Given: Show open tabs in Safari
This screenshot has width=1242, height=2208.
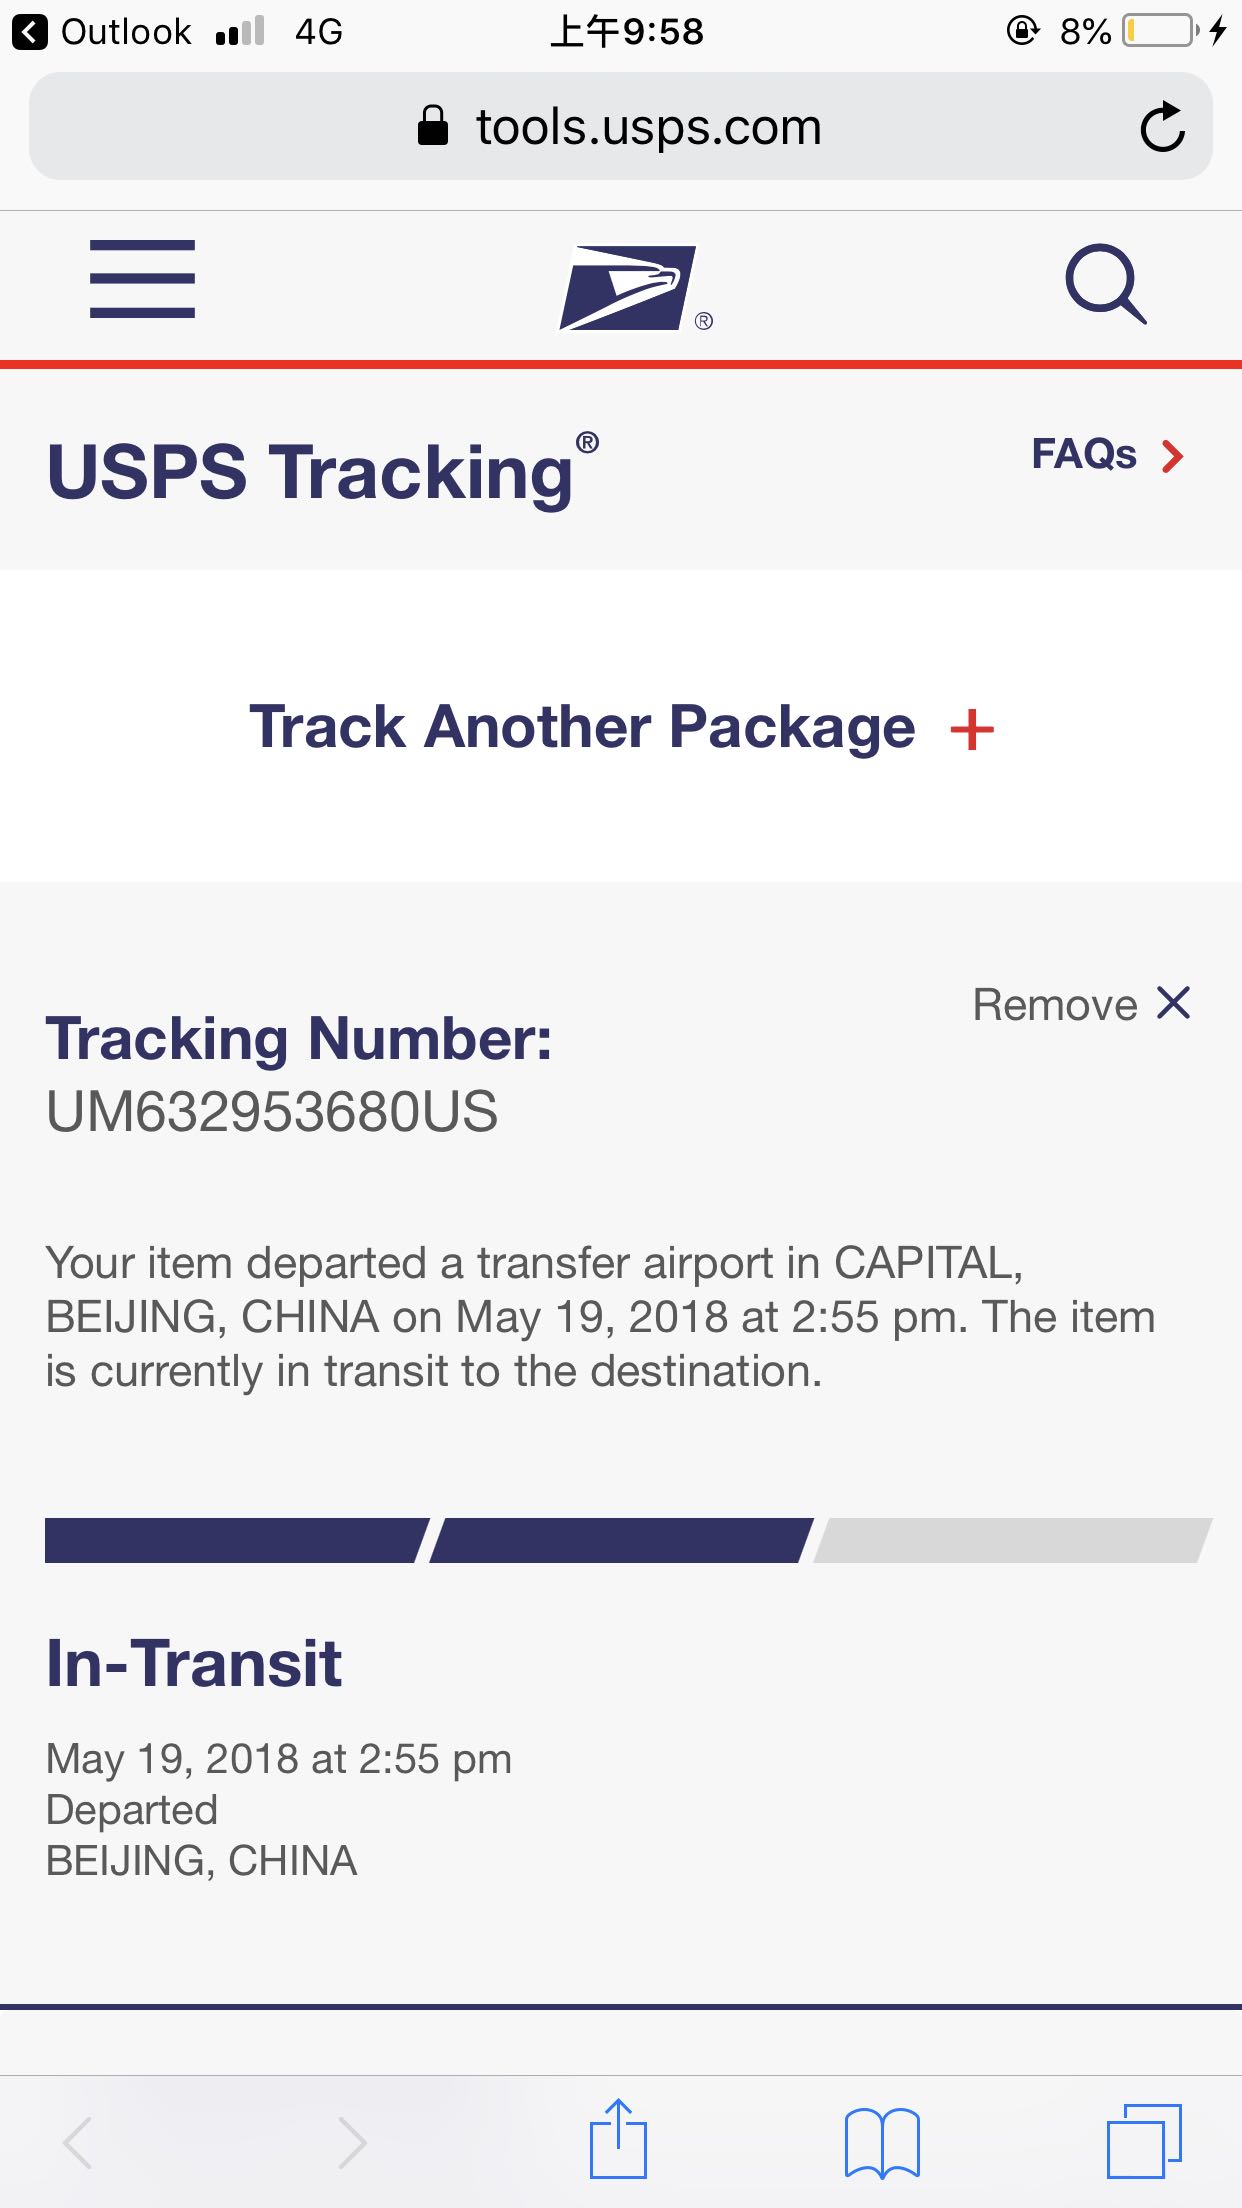Looking at the screenshot, I should 1144,2141.
